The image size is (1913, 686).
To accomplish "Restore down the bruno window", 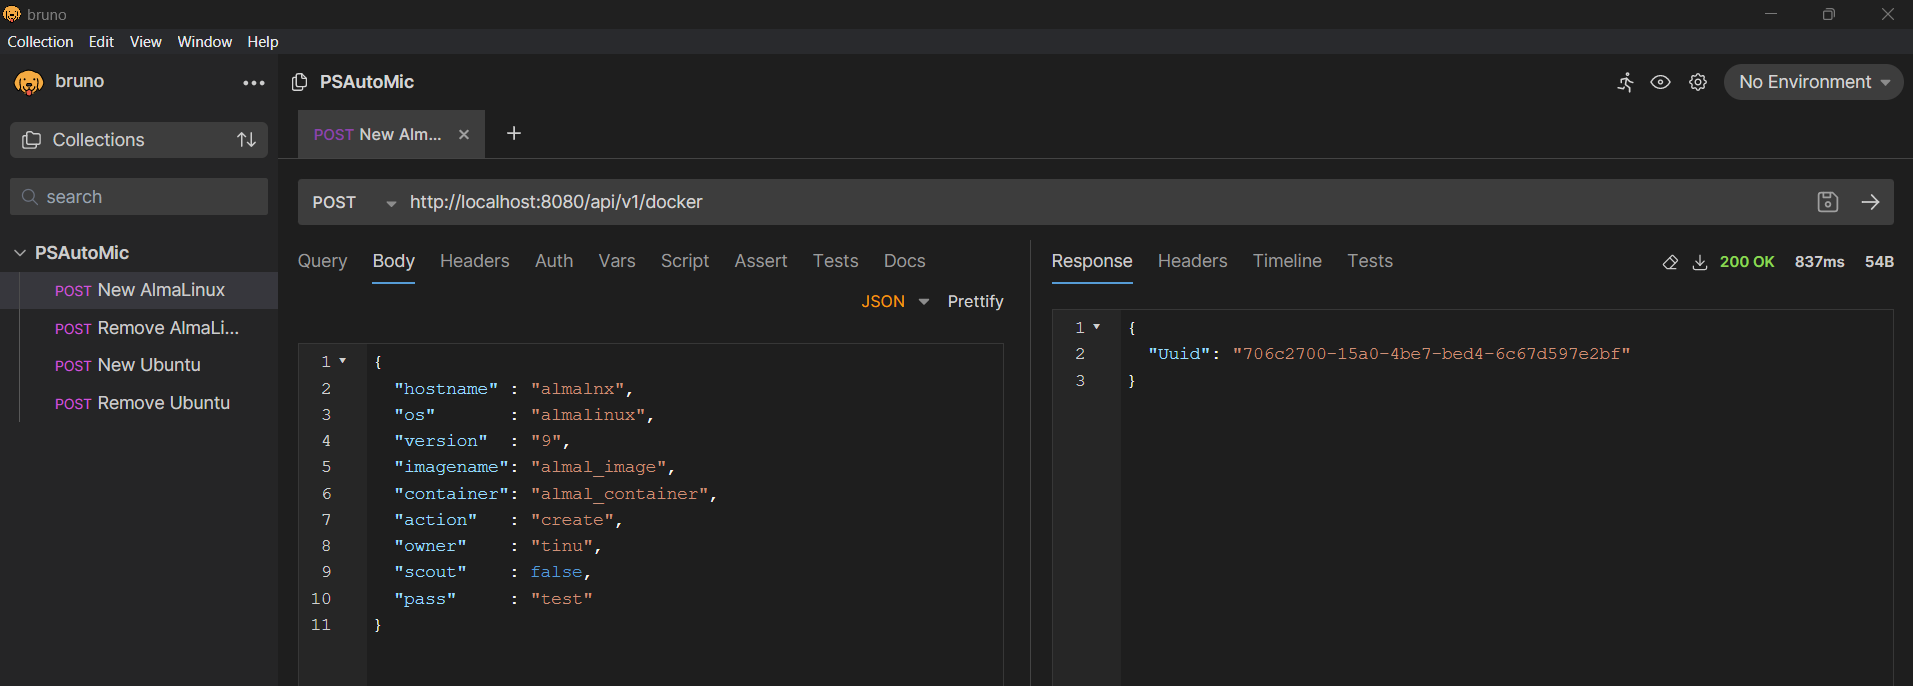I will [x=1828, y=14].
